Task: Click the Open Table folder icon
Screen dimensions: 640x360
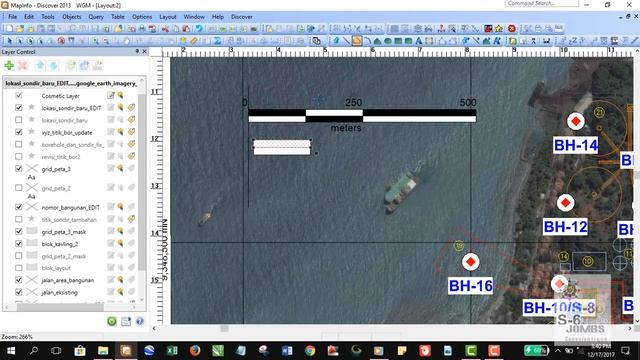Action: 20,29
